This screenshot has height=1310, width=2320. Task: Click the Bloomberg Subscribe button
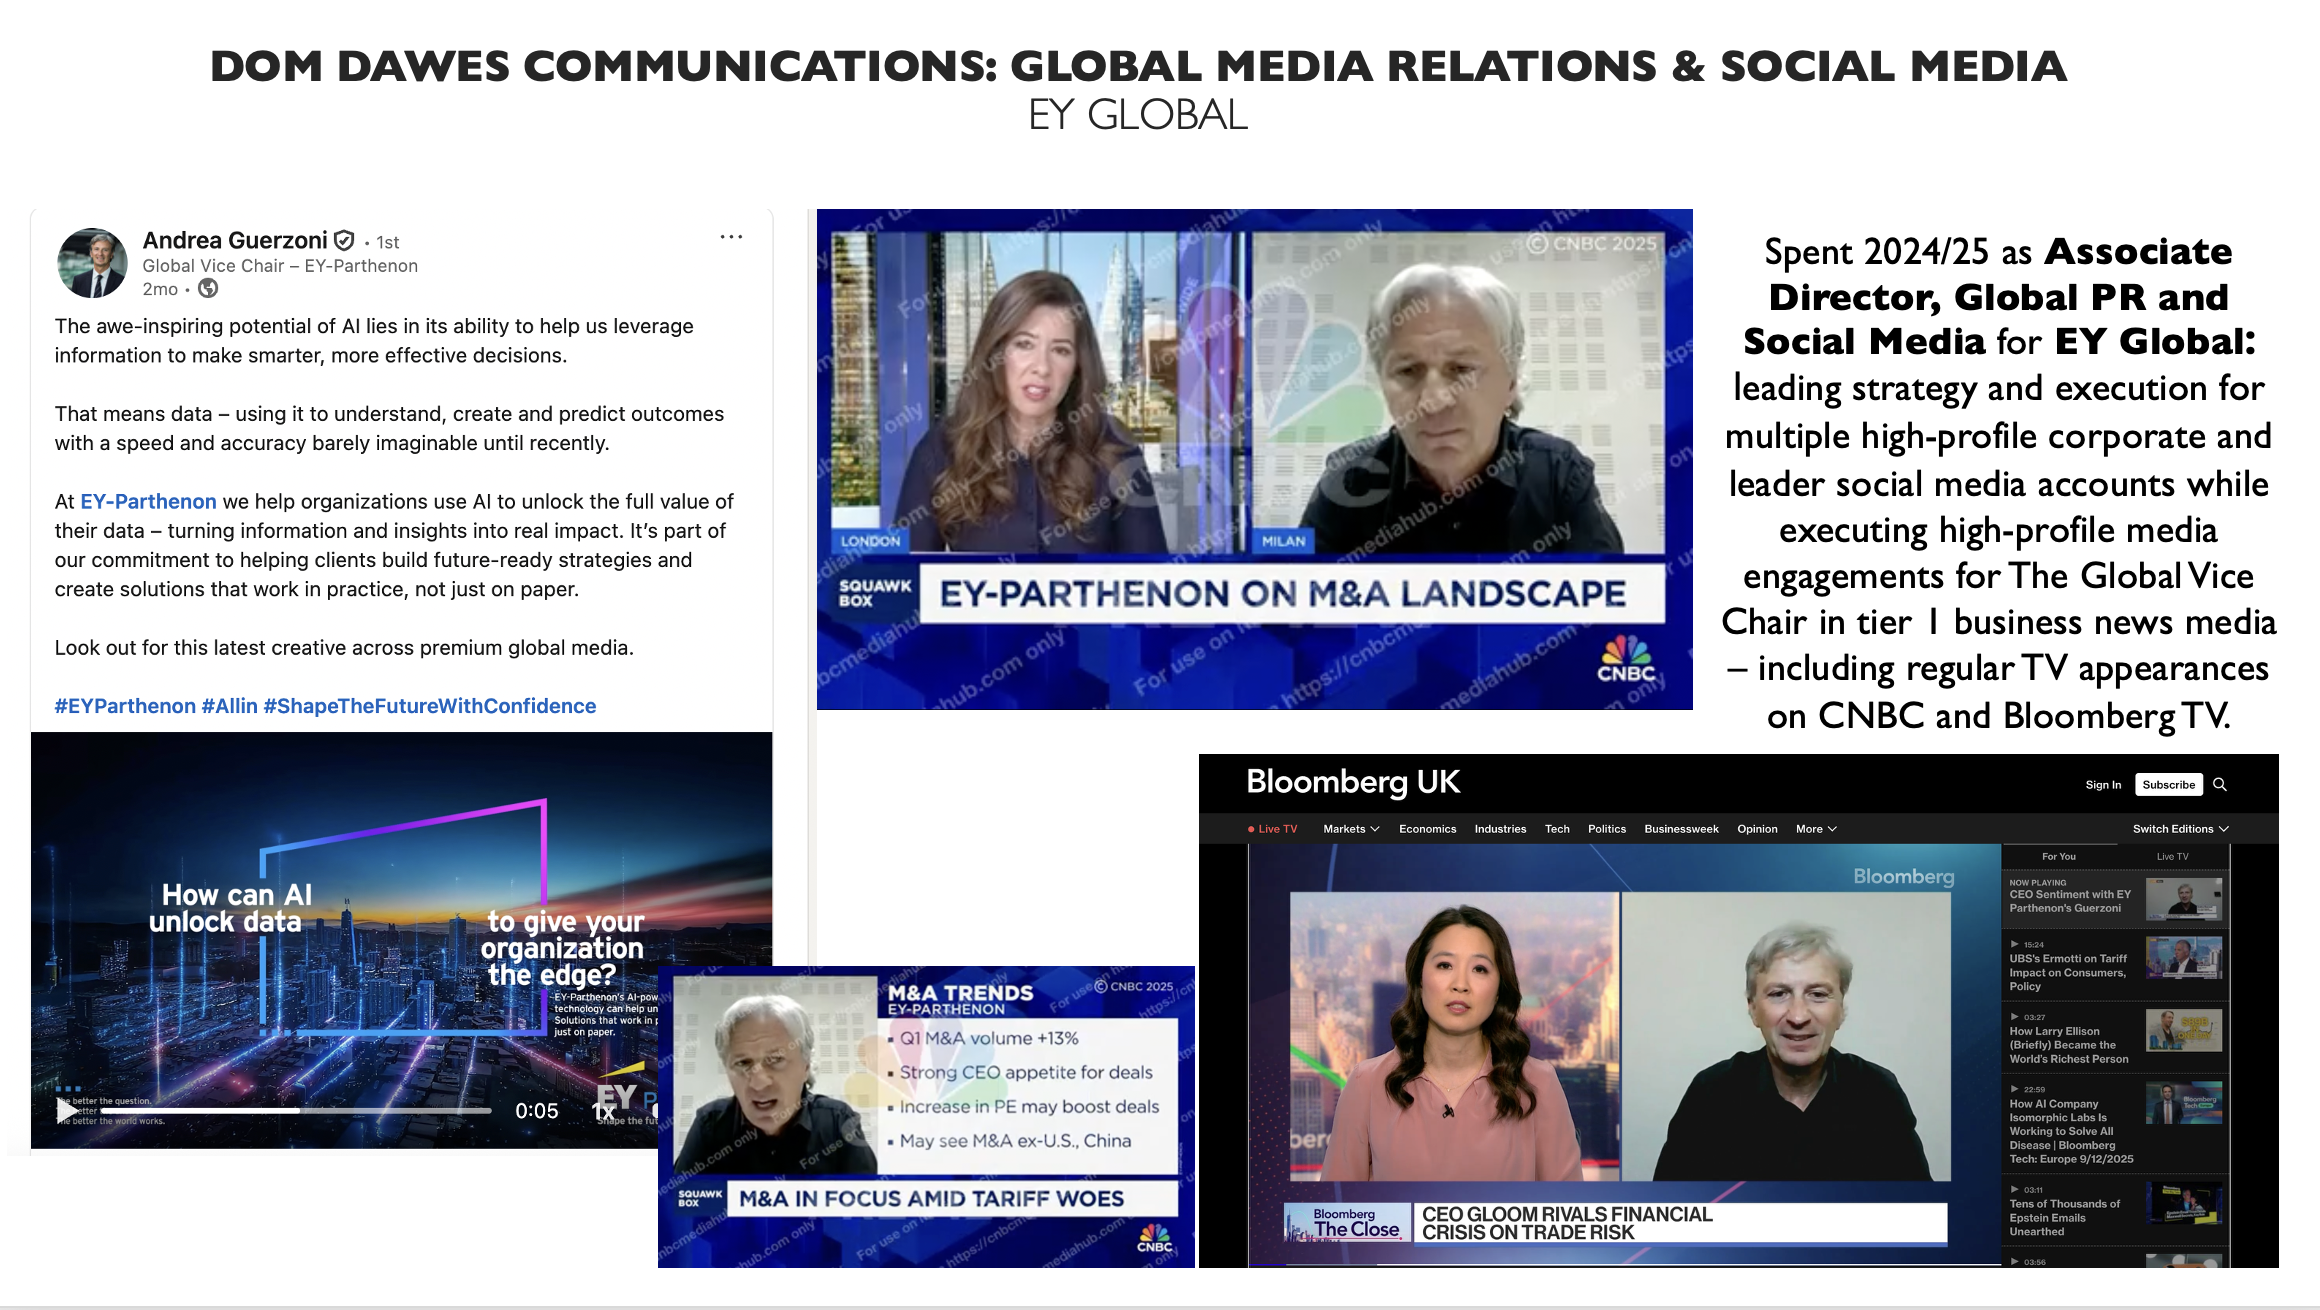(2168, 785)
